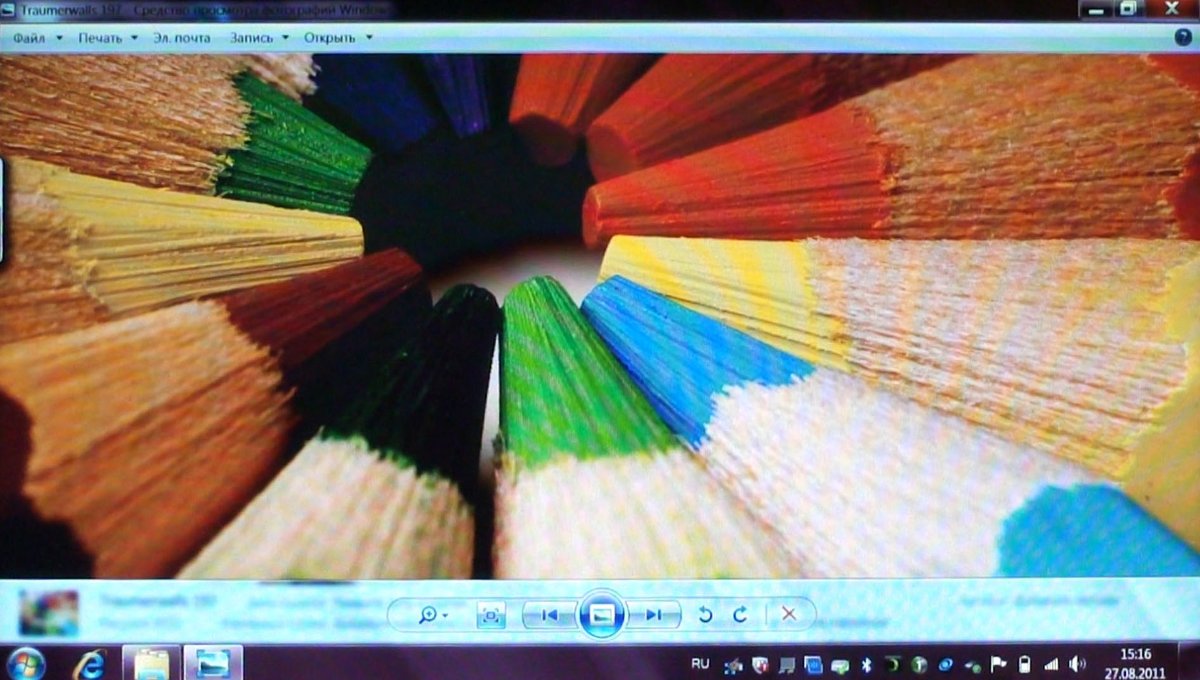Switch the RU language indicator
This screenshot has width=1200, height=680.
700,664
